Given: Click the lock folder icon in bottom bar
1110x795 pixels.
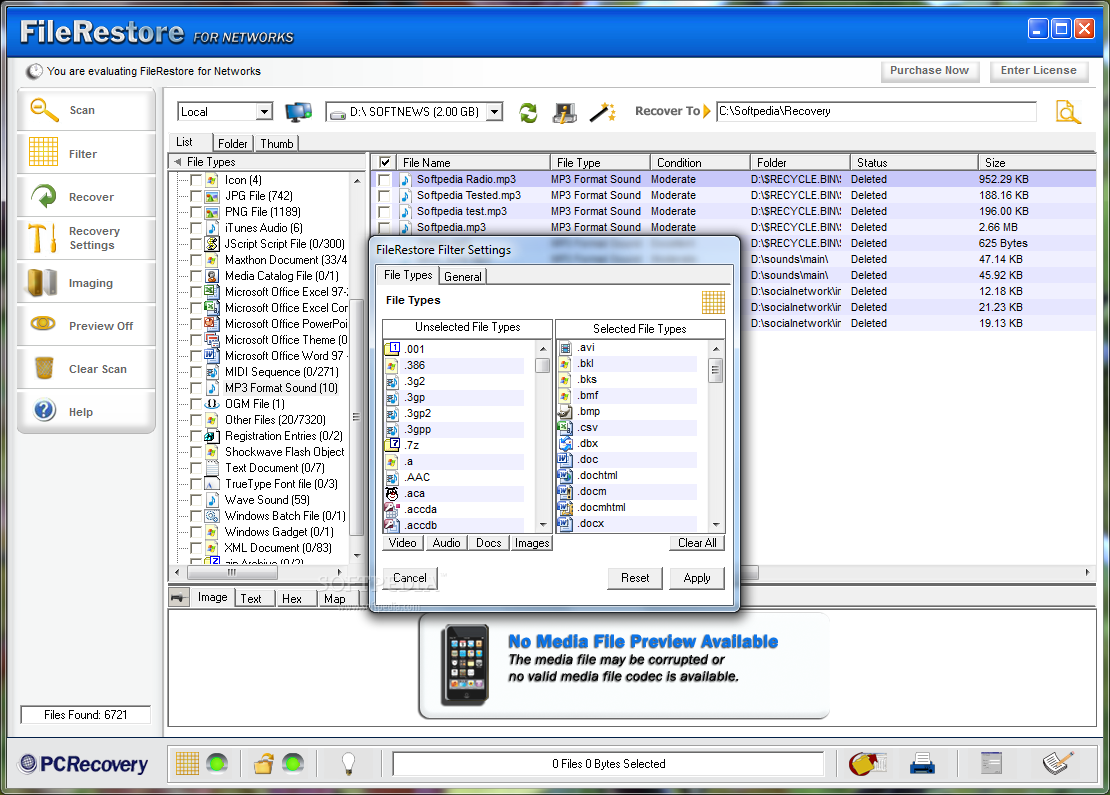Looking at the screenshot, I should [x=263, y=763].
